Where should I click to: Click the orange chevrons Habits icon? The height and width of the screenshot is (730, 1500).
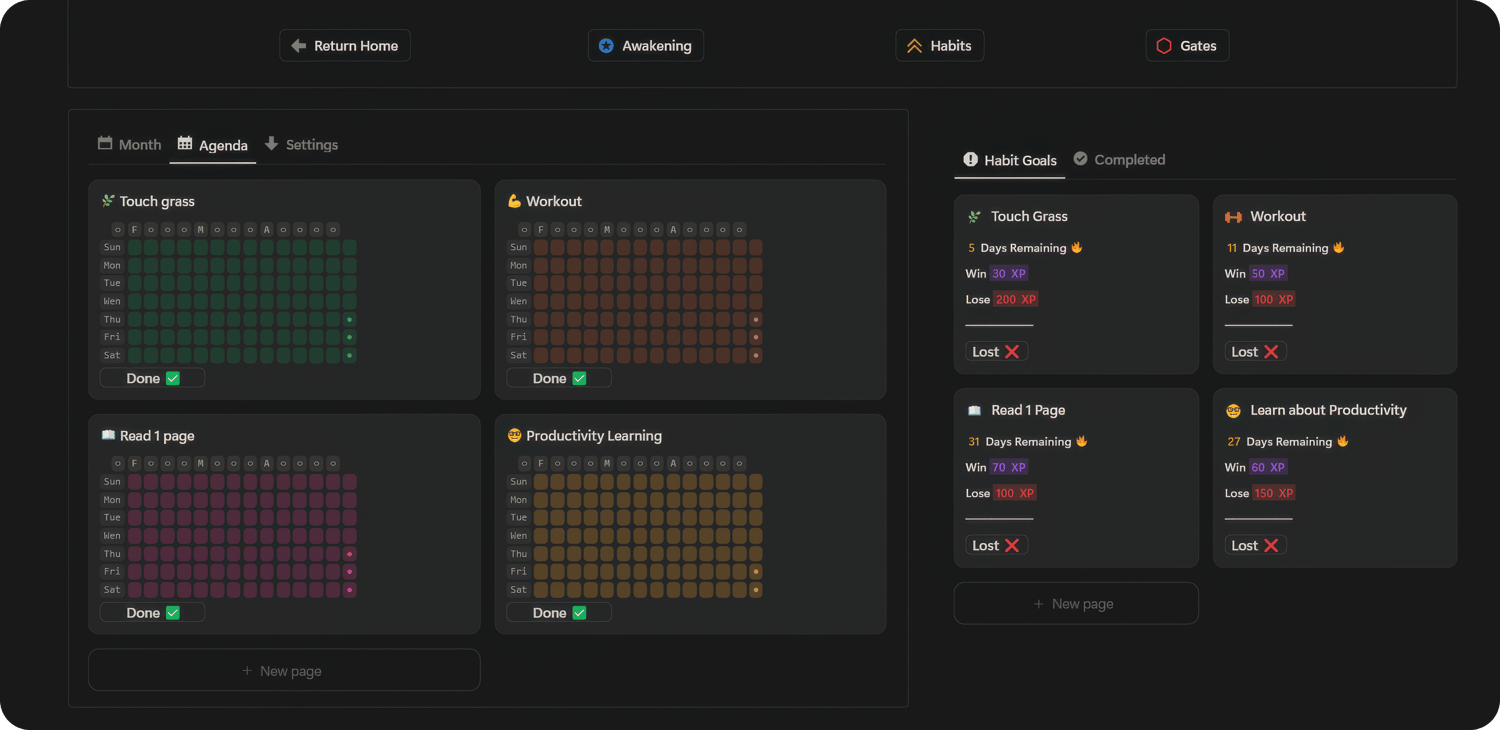pyautogui.click(x=914, y=46)
